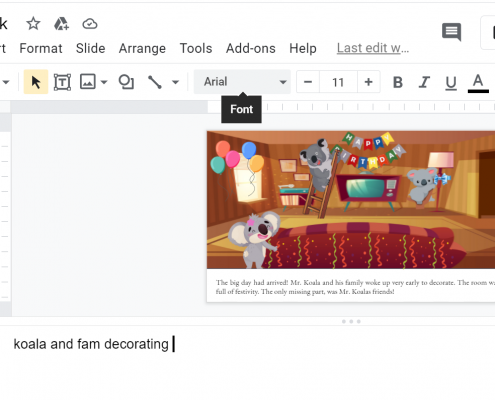Click the Add to Drive icon
The height and width of the screenshot is (400, 495).
pos(61,24)
